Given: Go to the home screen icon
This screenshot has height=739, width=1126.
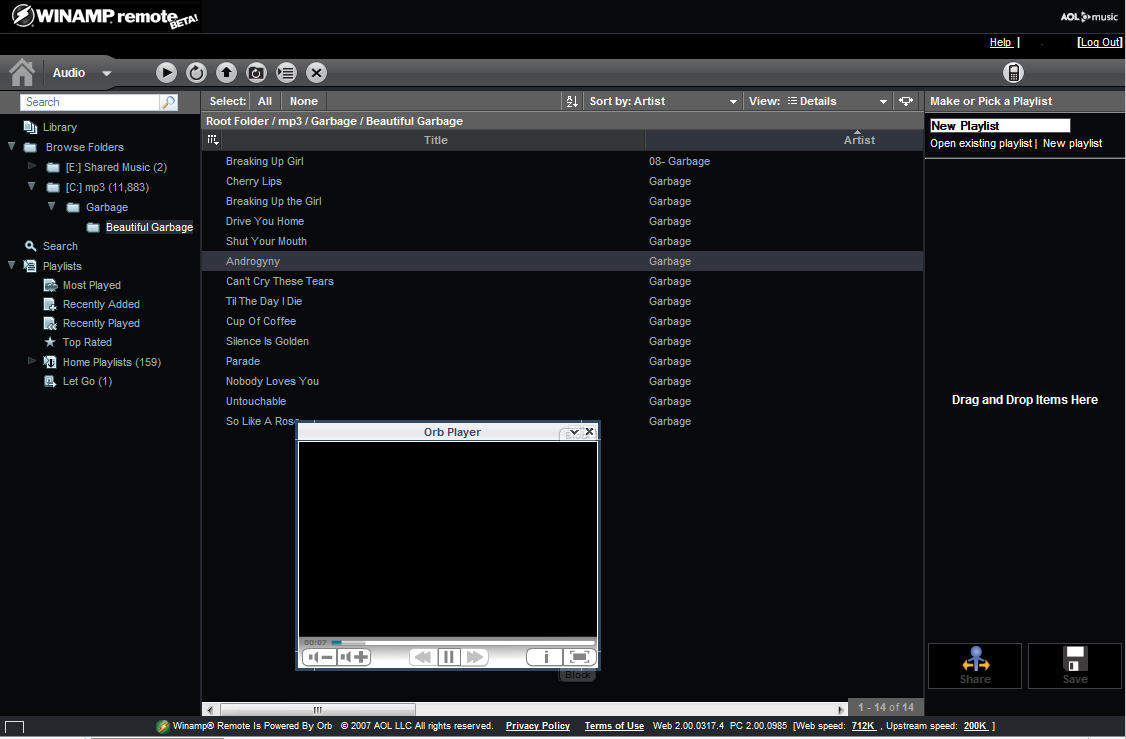Looking at the screenshot, I should (20, 72).
